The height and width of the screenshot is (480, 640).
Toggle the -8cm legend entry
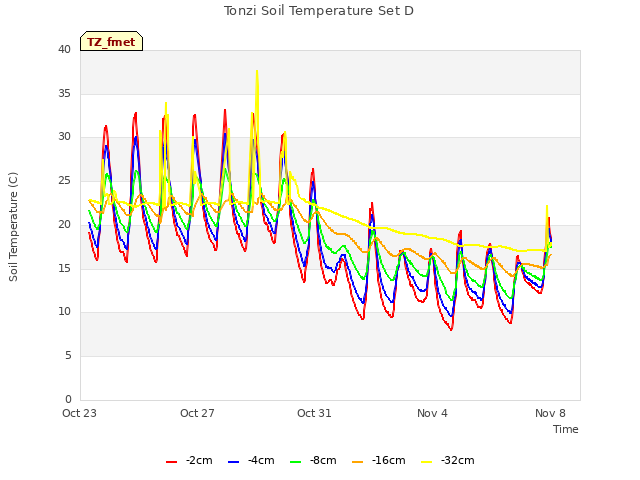click(313, 461)
